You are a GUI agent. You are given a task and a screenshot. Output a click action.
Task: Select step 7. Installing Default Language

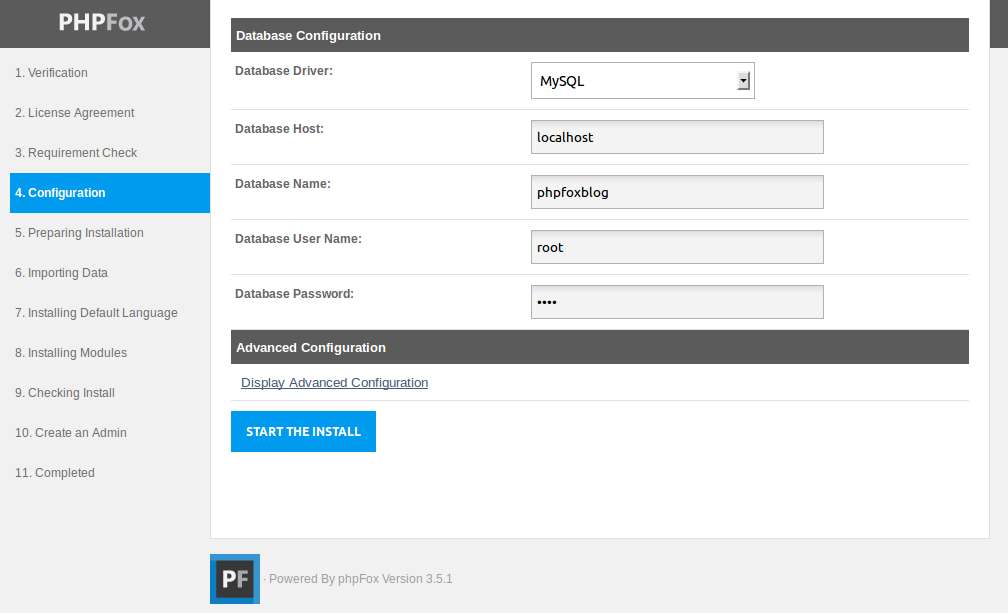pos(96,313)
